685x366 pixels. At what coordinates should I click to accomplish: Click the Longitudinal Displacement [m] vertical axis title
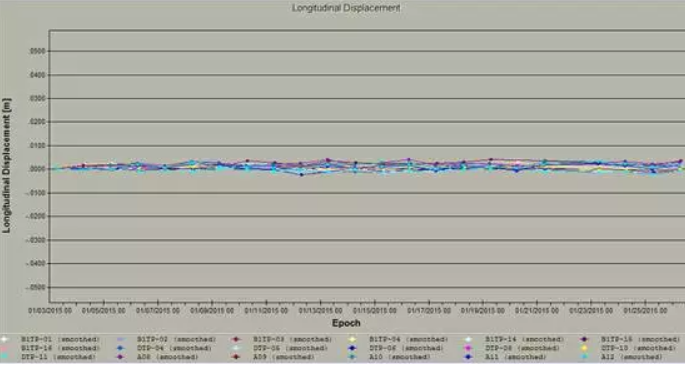[6, 166]
